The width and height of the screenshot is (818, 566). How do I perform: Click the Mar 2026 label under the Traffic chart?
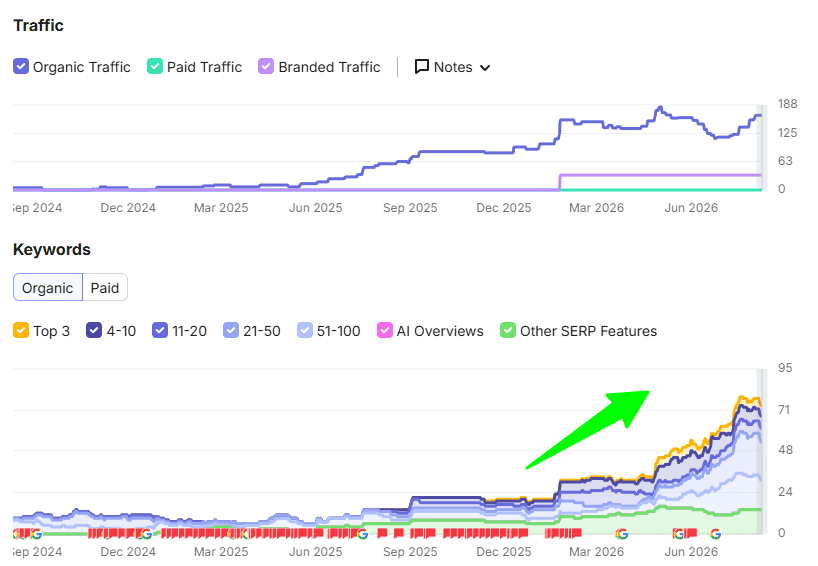coord(596,208)
